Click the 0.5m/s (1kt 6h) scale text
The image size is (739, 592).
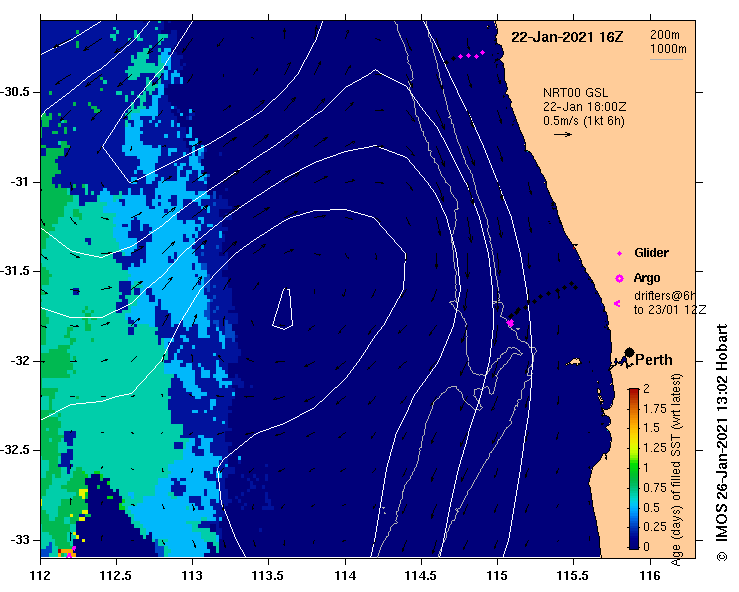tap(584, 121)
